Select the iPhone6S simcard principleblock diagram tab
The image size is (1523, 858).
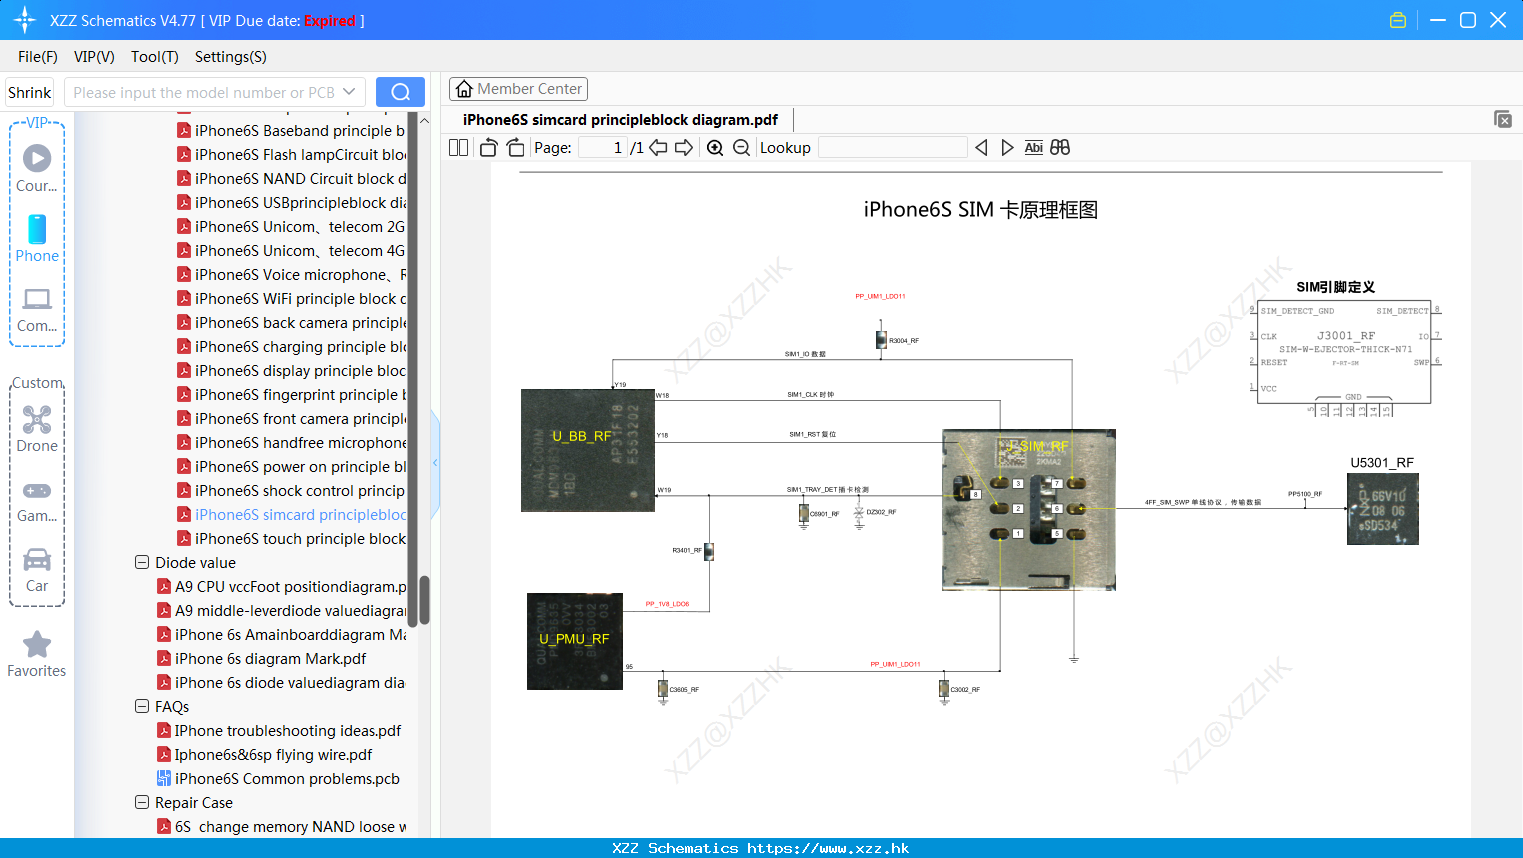(x=620, y=120)
